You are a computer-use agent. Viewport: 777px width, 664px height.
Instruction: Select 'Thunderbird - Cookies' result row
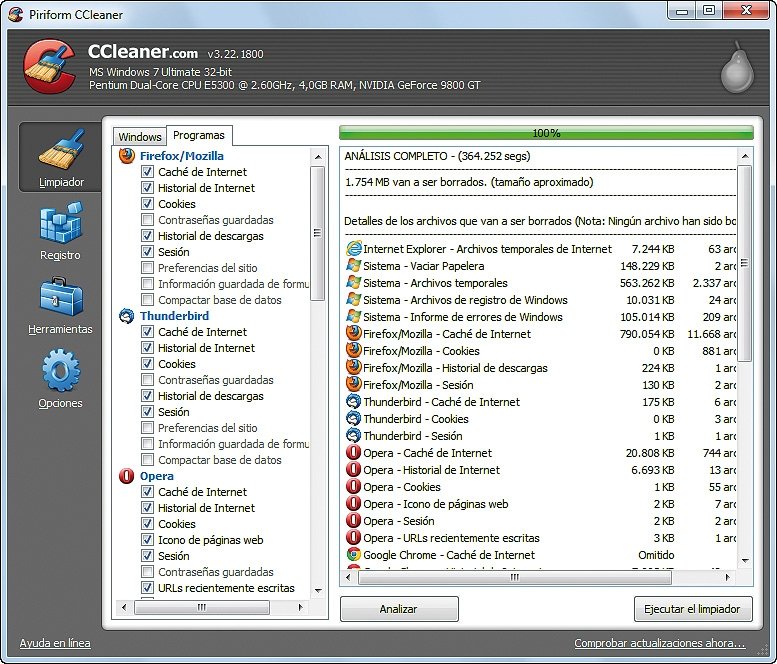pyautogui.click(x=540, y=419)
